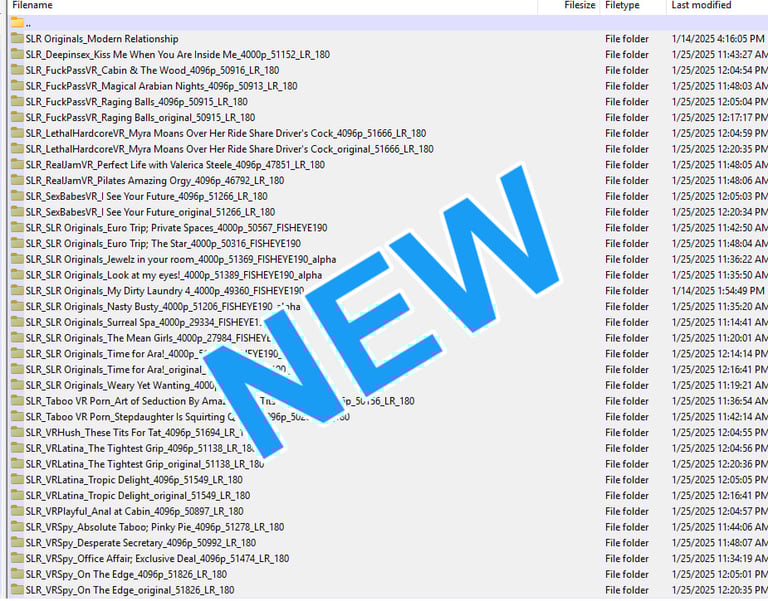Click the folder icon of RealJamVR_Pilates Amazing Orgy
This screenshot has width=768, height=601.
tap(18, 180)
